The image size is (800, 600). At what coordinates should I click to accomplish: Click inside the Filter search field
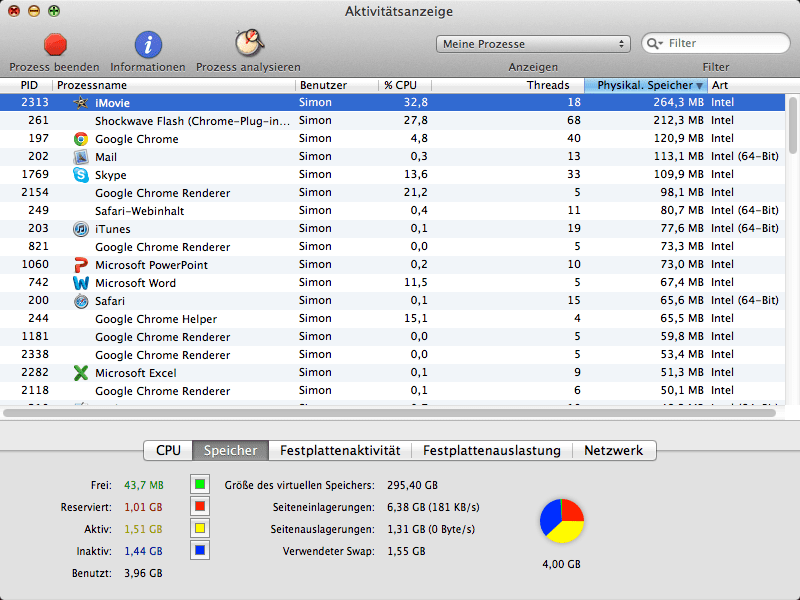pyautogui.click(x=715, y=43)
